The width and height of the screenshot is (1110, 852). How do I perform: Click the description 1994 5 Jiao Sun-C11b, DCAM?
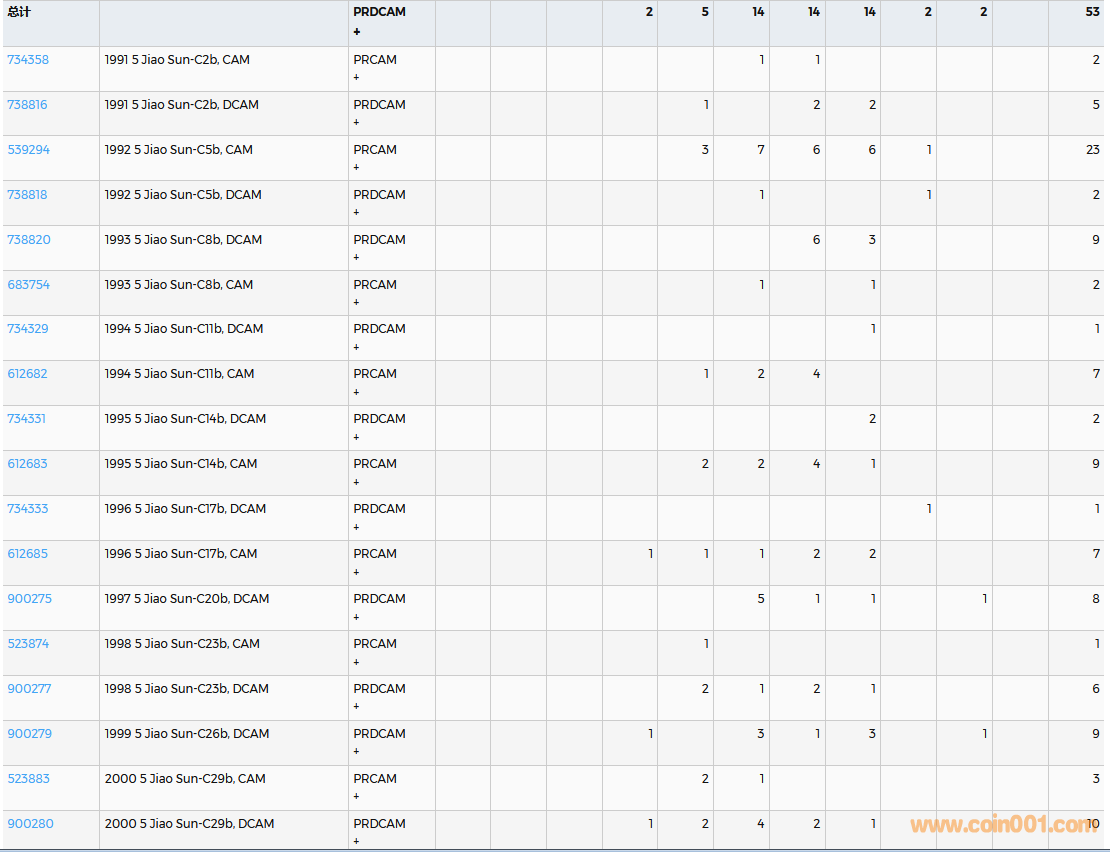pyautogui.click(x=184, y=329)
